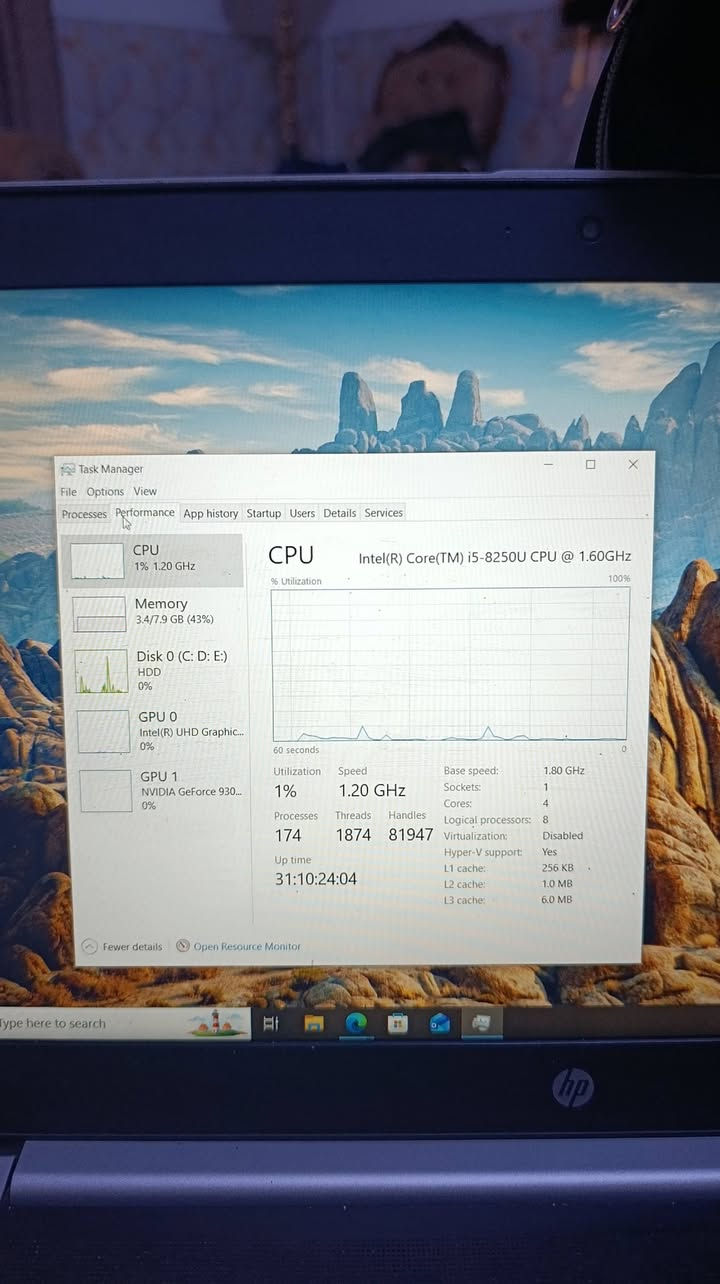Click the Threads value 1874
Screen dimensions: 720x1284
point(353,834)
